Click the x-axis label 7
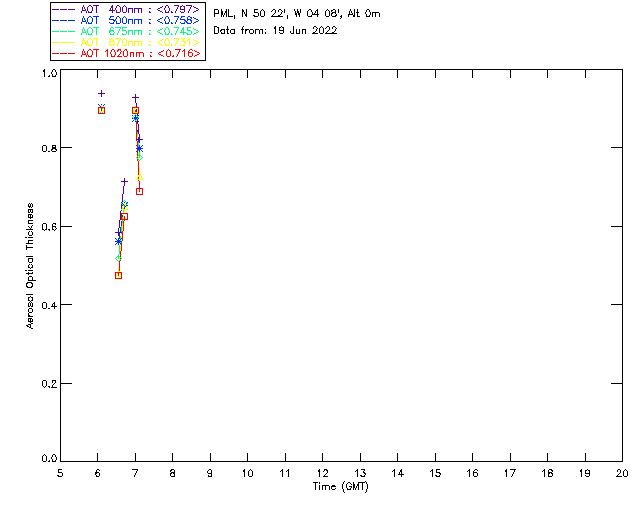The height and width of the screenshot is (512, 640). click(135, 473)
